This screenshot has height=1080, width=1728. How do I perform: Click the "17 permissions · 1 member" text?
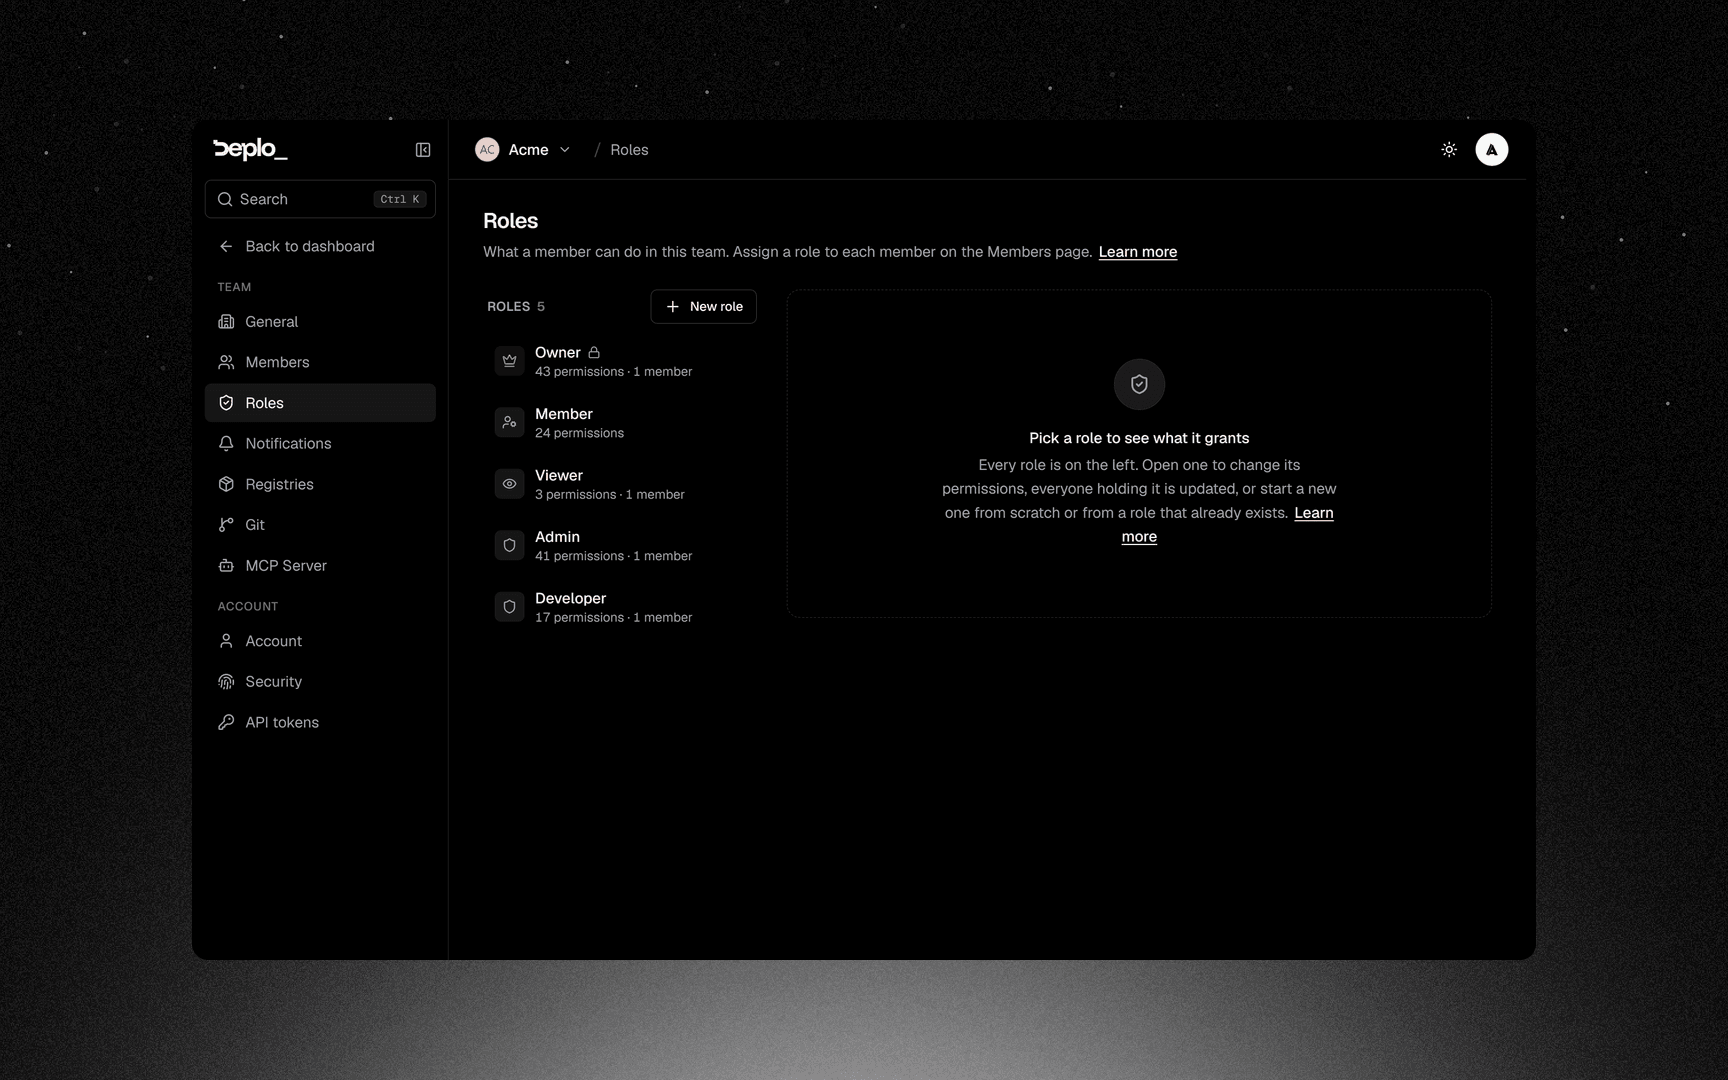coord(614,618)
